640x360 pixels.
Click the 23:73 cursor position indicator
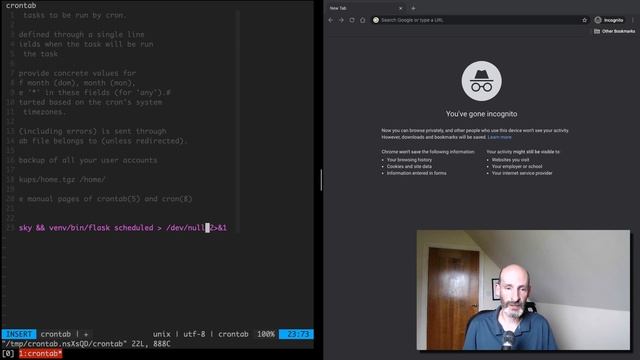(x=296, y=334)
